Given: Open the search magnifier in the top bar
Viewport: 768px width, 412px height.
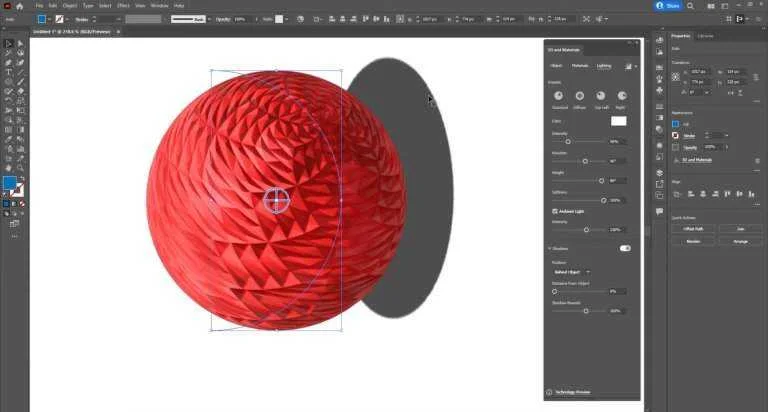Looking at the screenshot, I should tap(690, 6).
